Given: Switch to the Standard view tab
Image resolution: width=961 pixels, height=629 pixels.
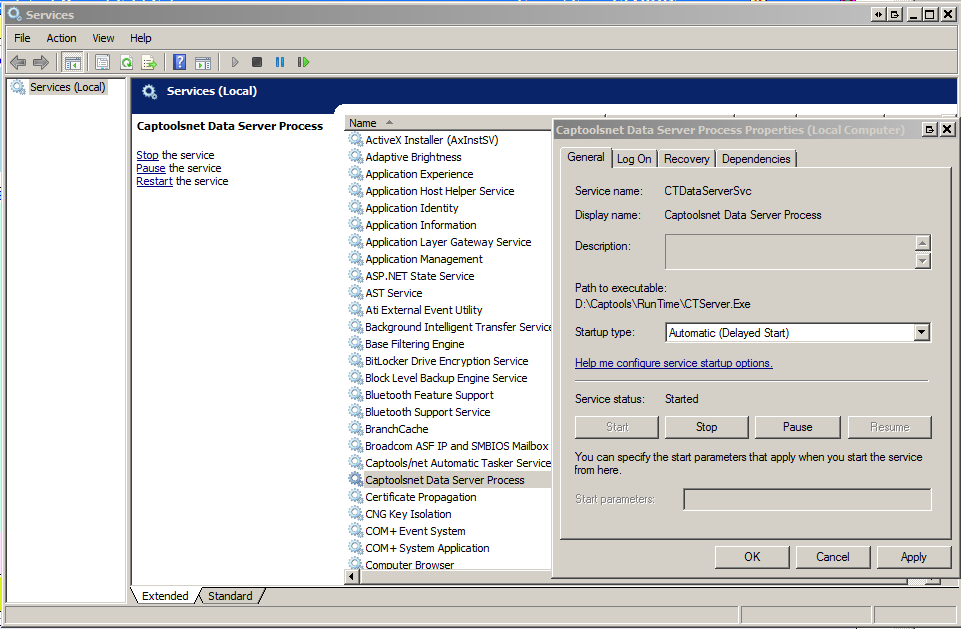Looking at the screenshot, I should pyautogui.click(x=230, y=596).
